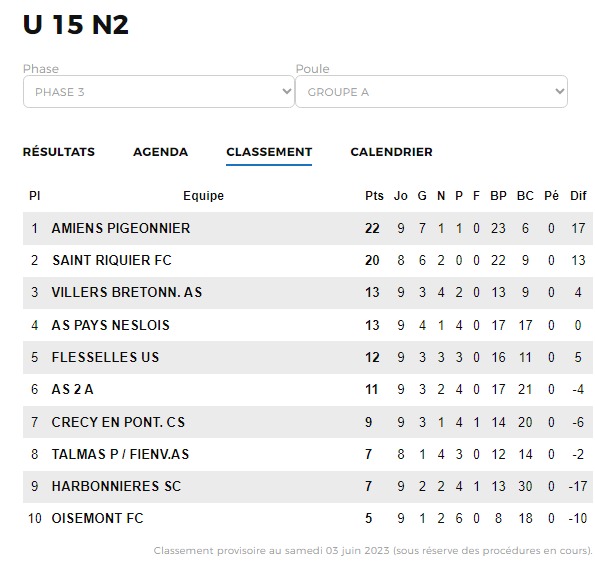The height and width of the screenshot is (567, 595).
Task: Click FLESSELLES US in the standings
Action: tap(105, 357)
